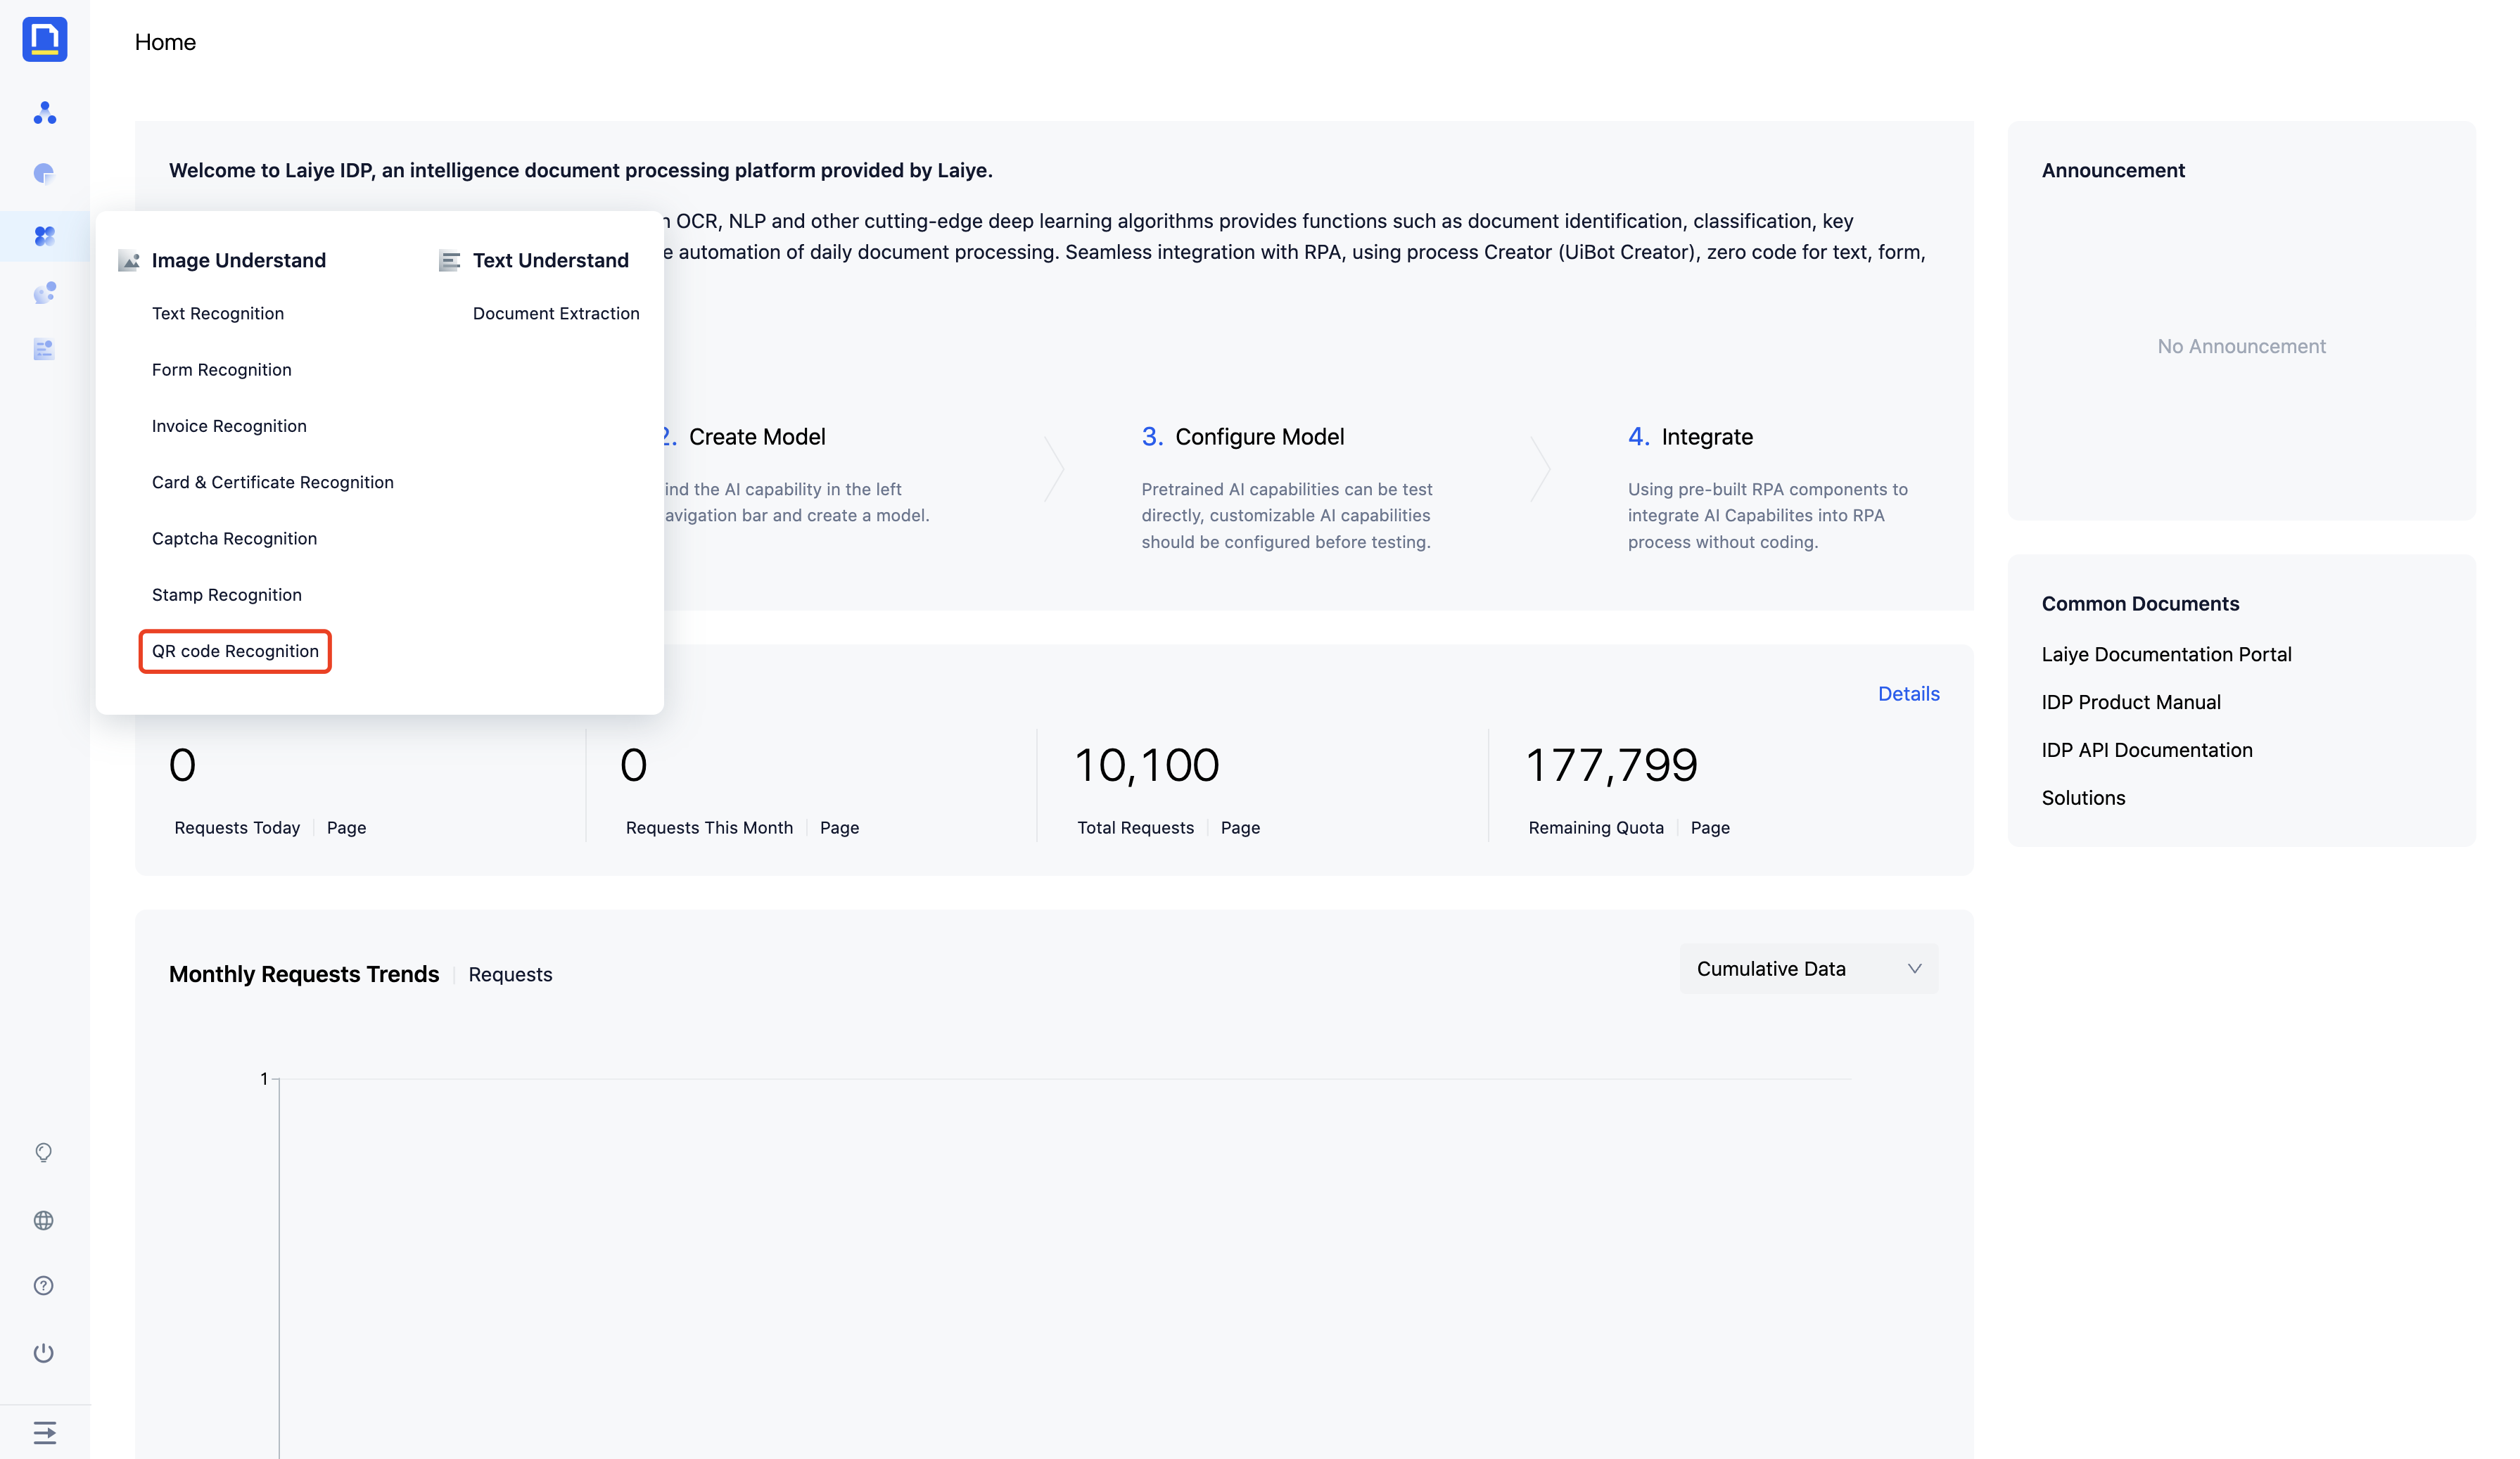
Task: Open the Cumulative Data dropdown
Action: coord(1809,968)
